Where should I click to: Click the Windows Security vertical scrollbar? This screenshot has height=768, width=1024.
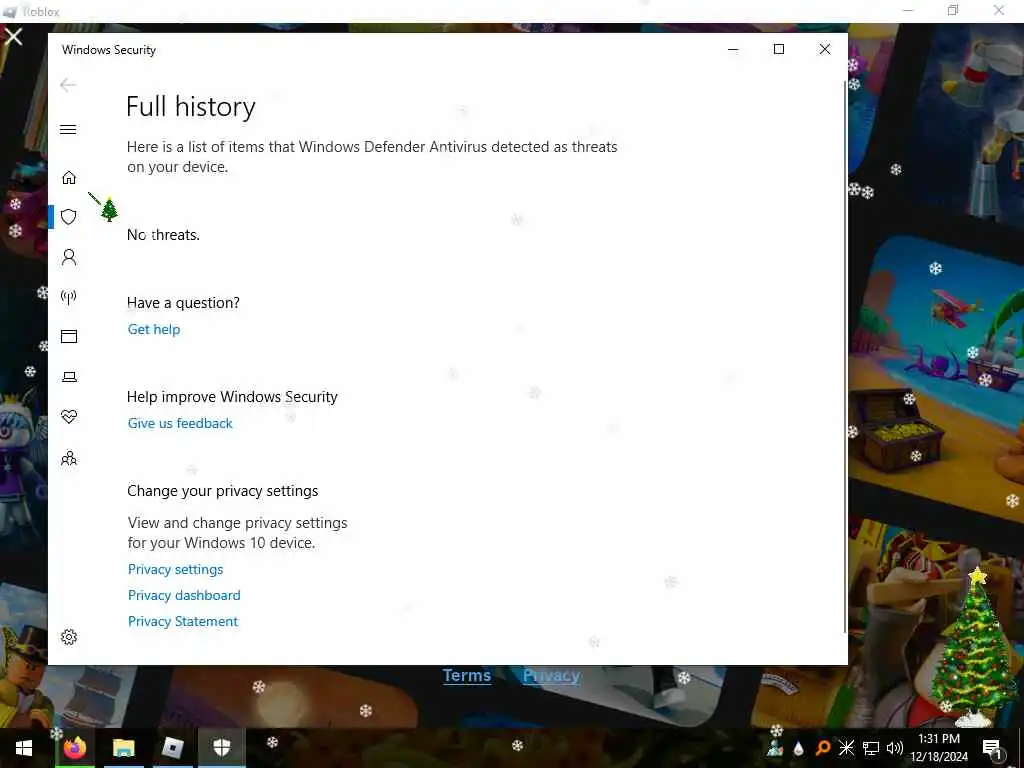click(x=845, y=356)
